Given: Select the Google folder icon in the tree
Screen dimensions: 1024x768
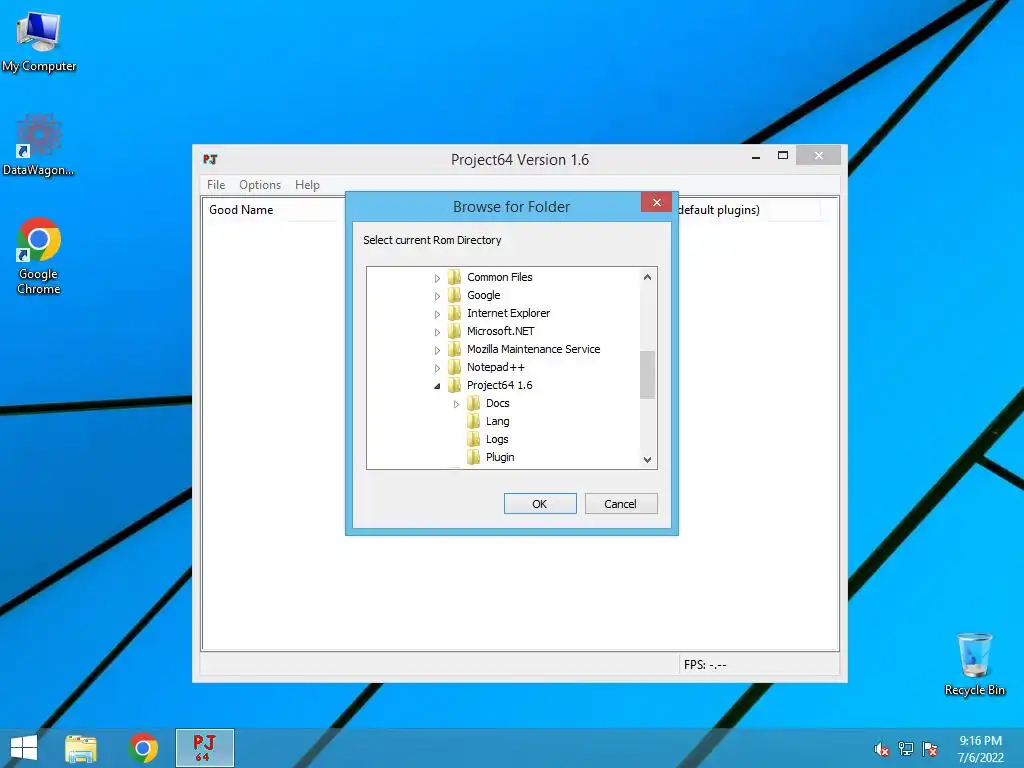Looking at the screenshot, I should 455,295.
